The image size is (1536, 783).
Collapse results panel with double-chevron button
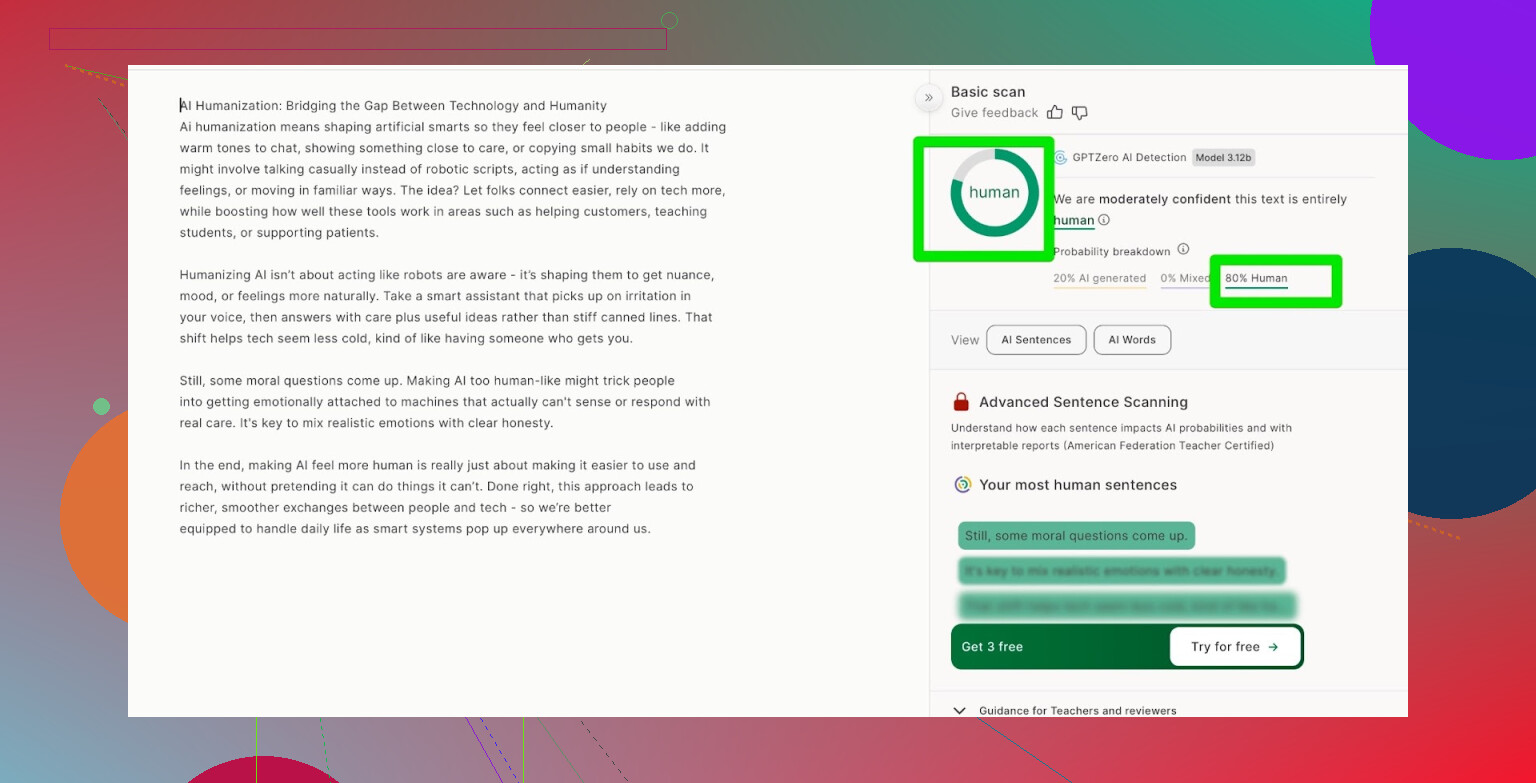pyautogui.click(x=928, y=97)
